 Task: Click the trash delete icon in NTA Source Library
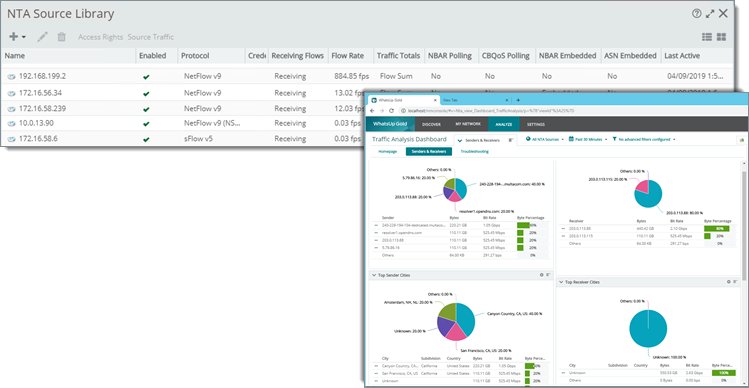coord(62,37)
